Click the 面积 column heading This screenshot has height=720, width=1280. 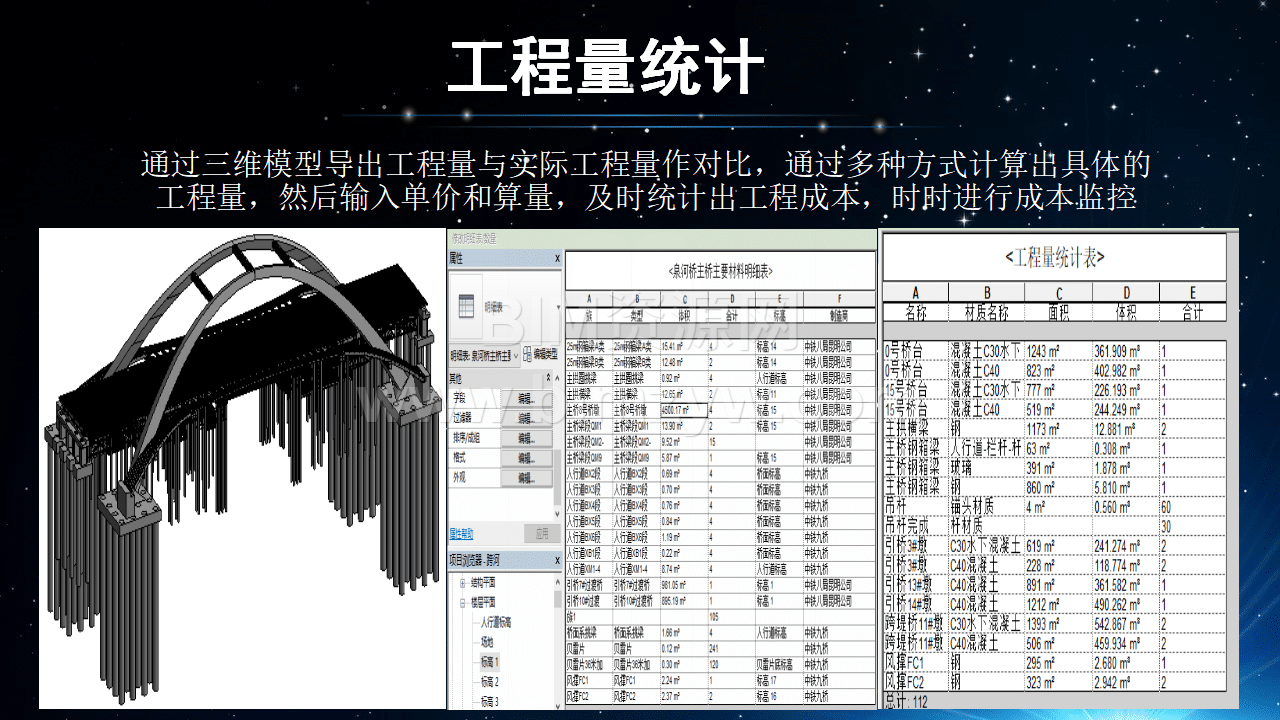[1059, 312]
